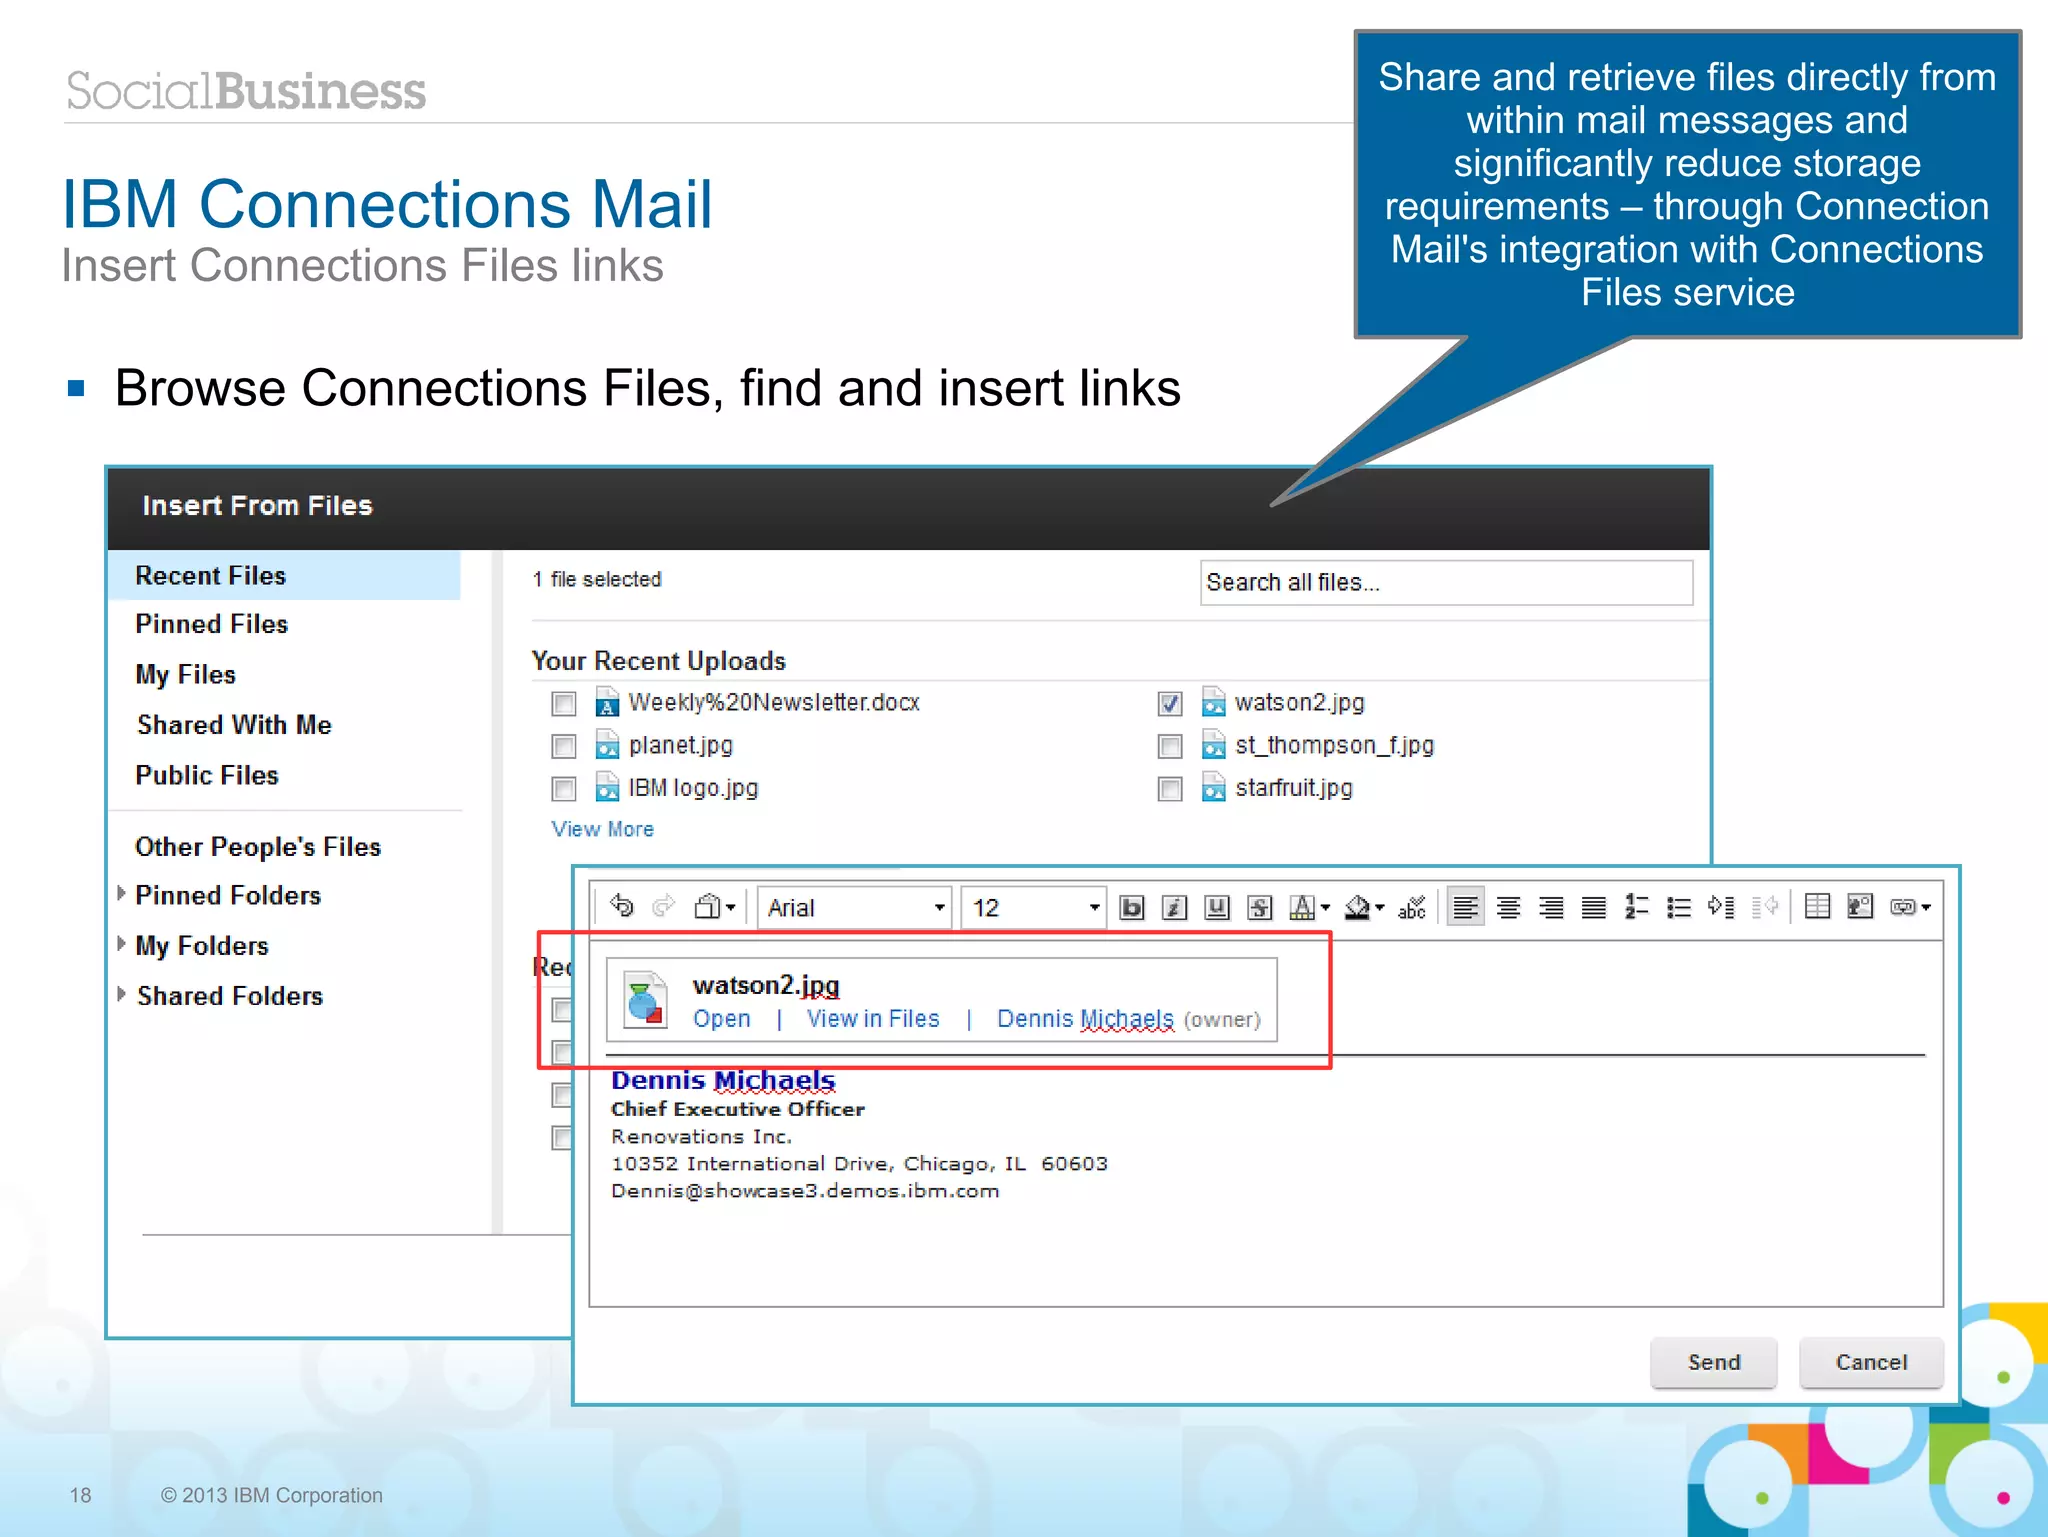
Task: Open the highlight color dropdown arrow
Action: (1380, 908)
